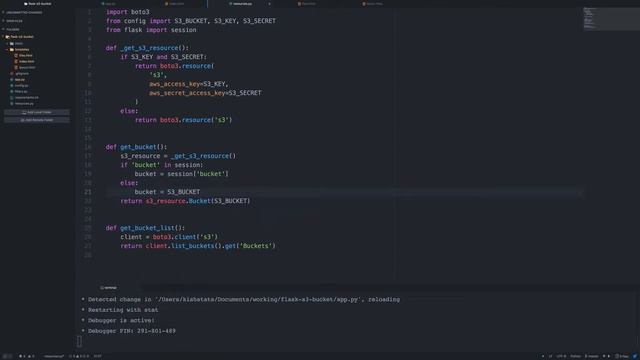Click UTF-8 encoding in status bar
The height and width of the screenshot is (360, 640).
[561, 356]
